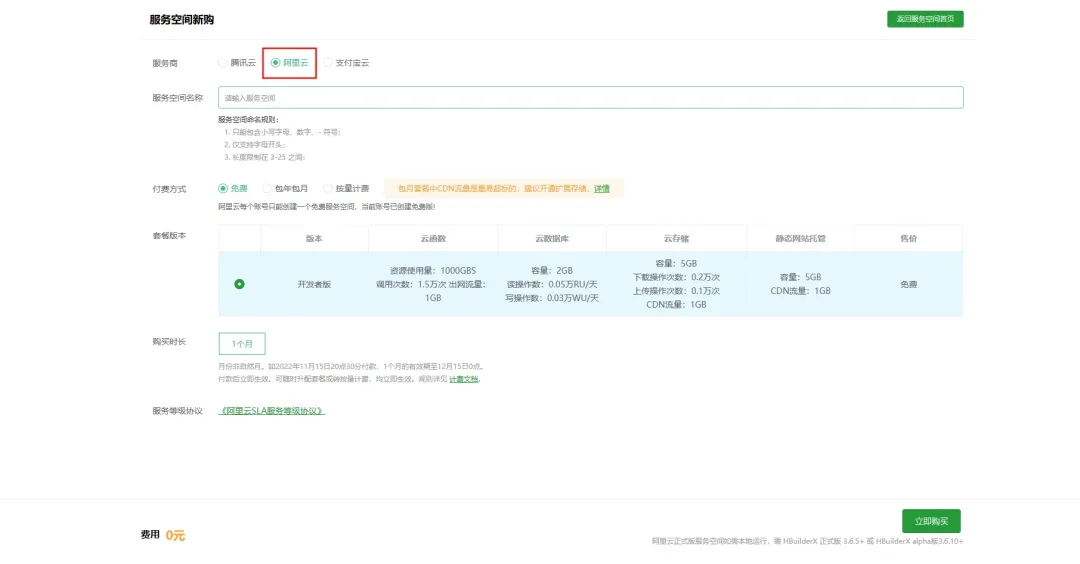
Task: Click the 售价 column header
Action: coord(908,238)
